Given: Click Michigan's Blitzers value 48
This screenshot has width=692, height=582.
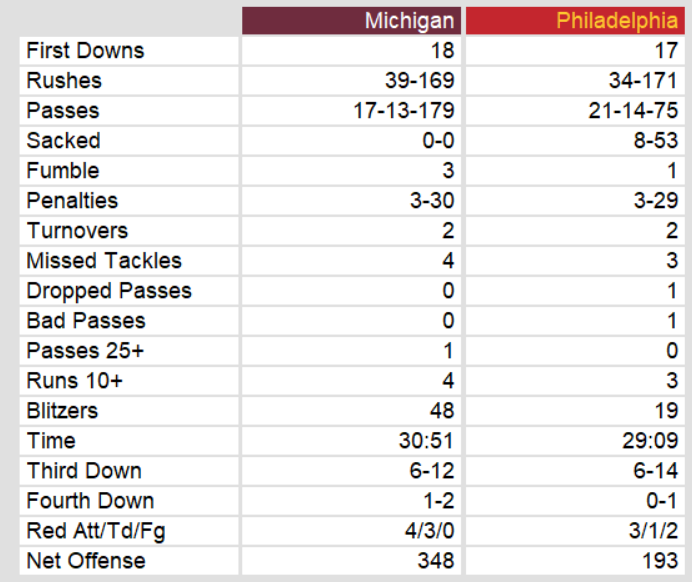Looking at the screenshot, I should pyautogui.click(x=442, y=411).
